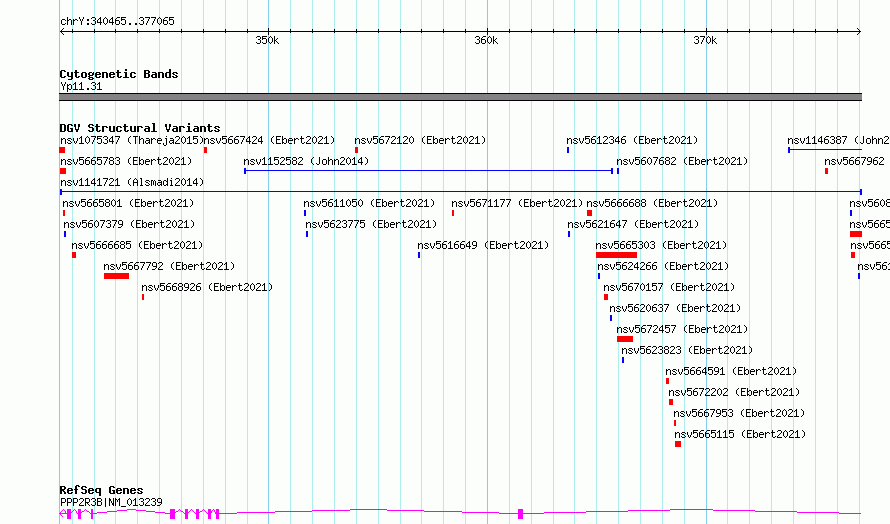Open variant nsv5607682 (Ebert2021)
The width and height of the screenshot is (890, 524).
(682, 161)
